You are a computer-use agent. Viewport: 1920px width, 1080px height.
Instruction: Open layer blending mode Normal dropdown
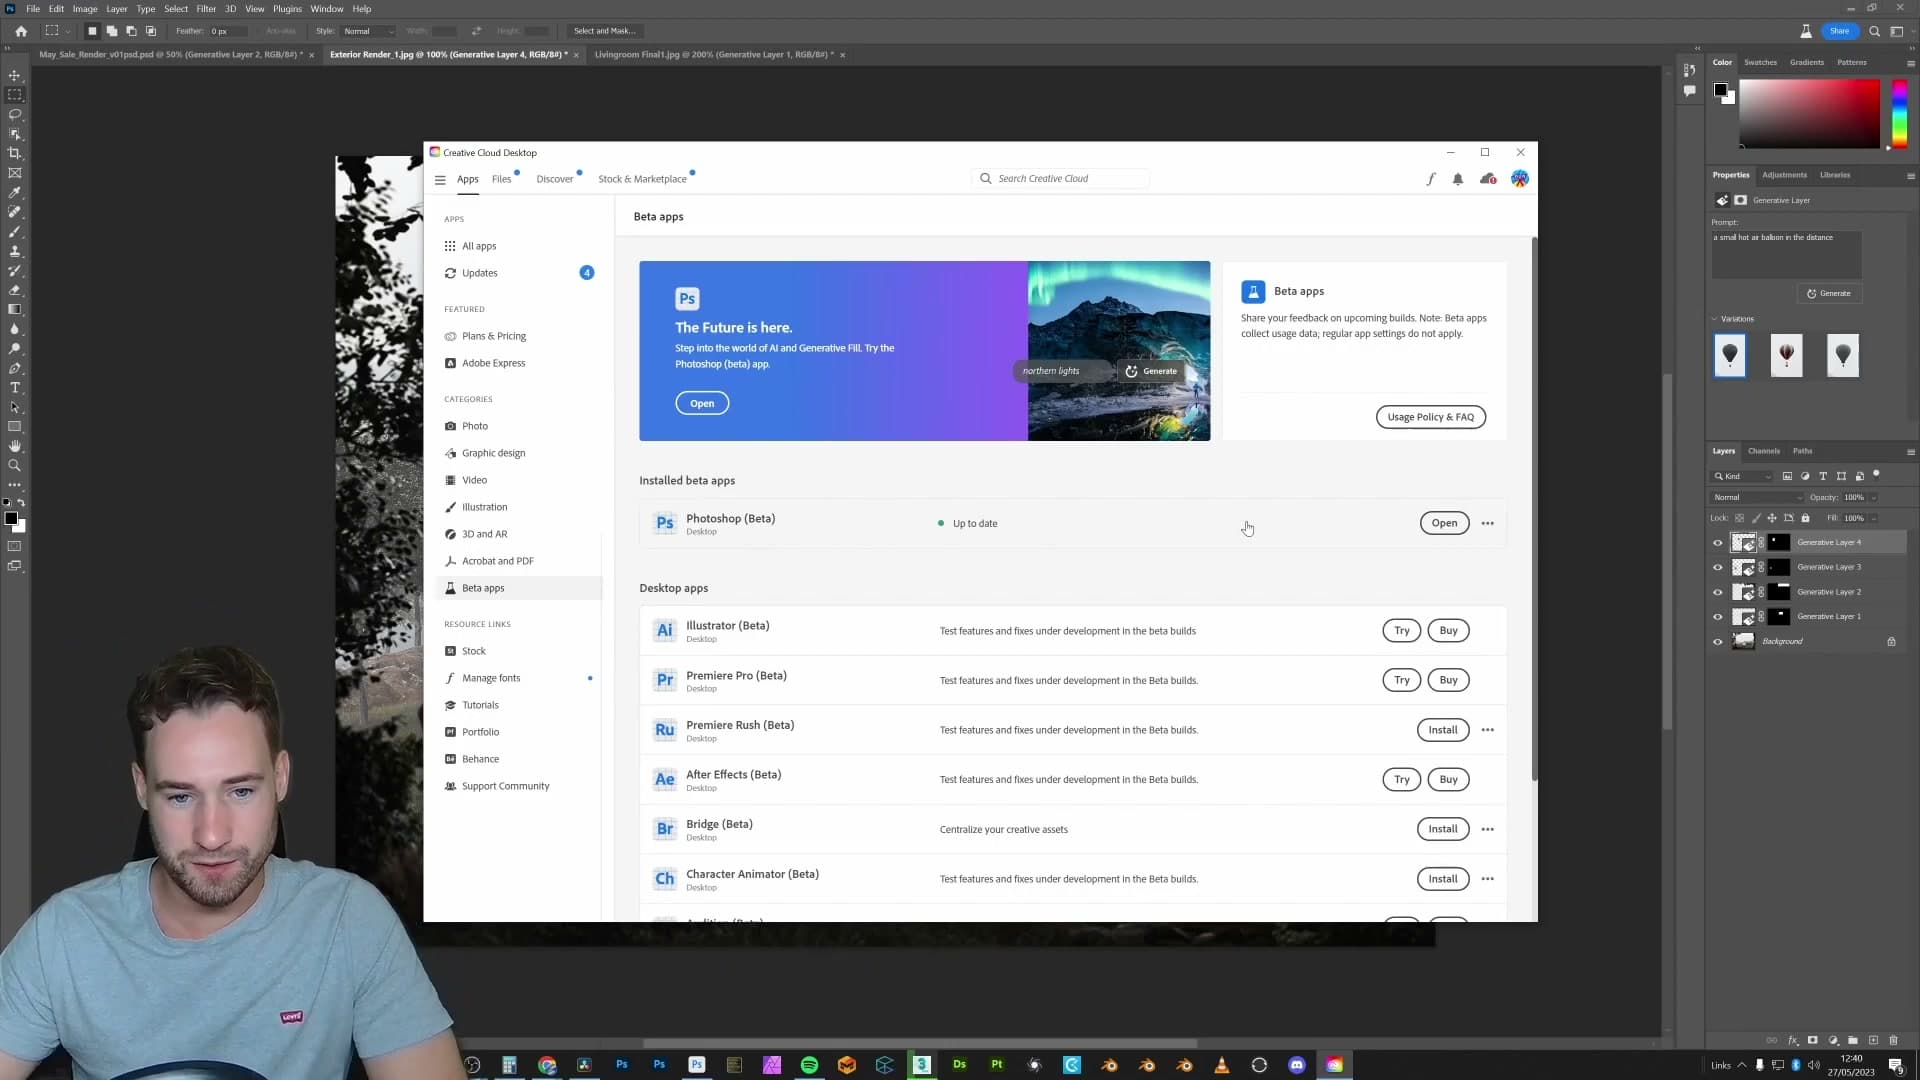pyautogui.click(x=1757, y=497)
